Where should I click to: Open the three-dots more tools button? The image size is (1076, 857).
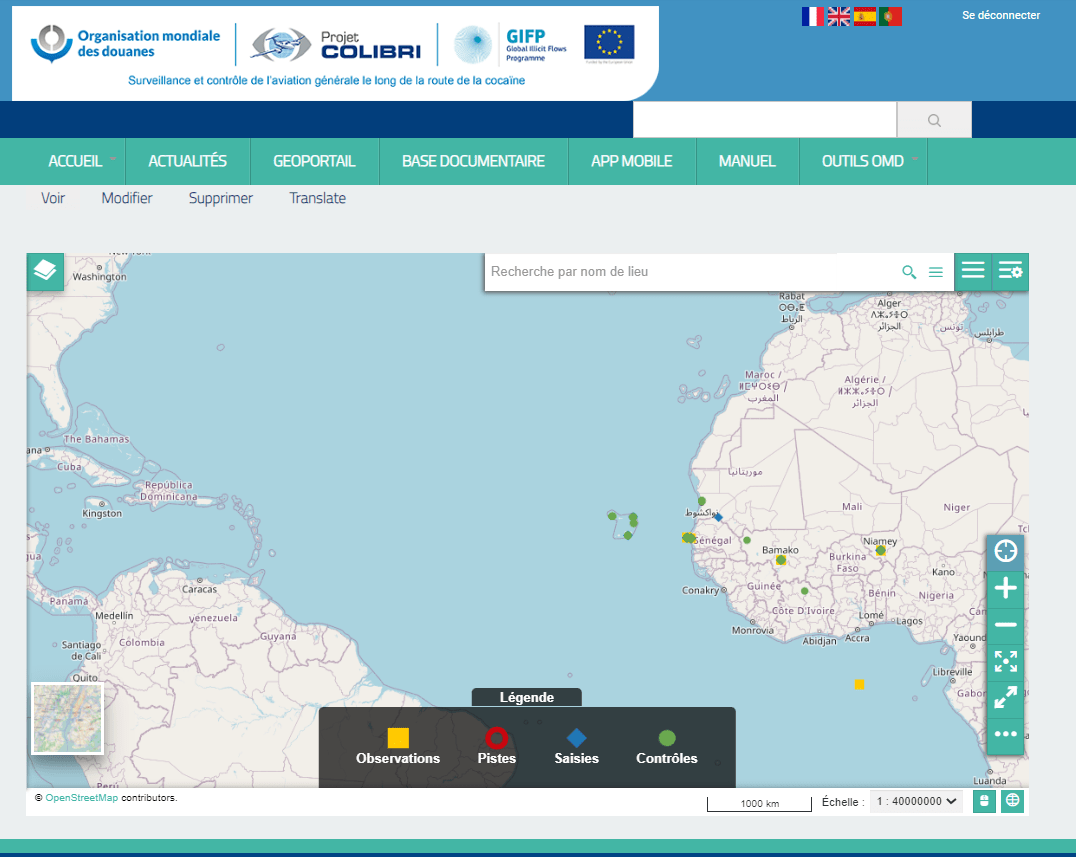coord(1005,734)
